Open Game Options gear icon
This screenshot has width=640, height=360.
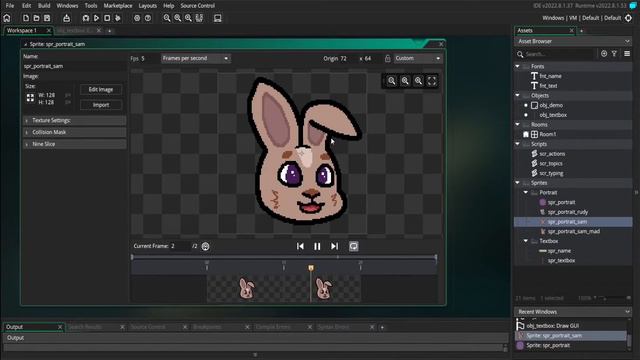137,18
